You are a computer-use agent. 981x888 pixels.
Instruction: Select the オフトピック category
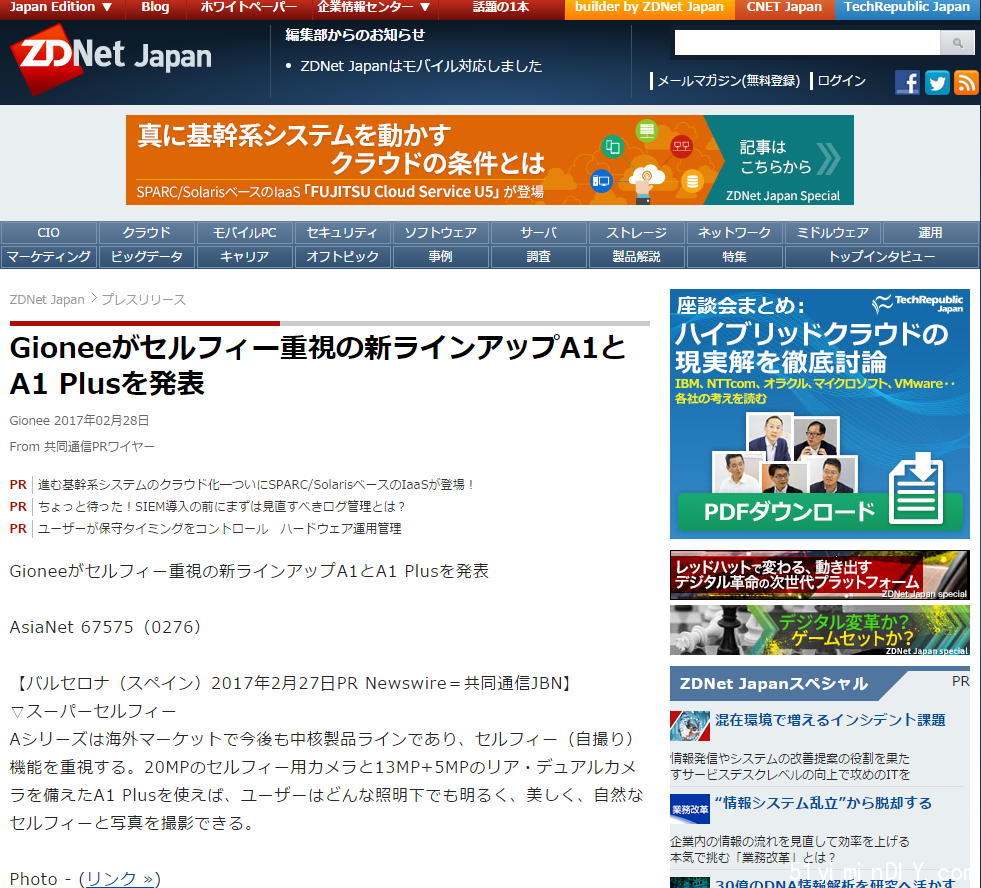342,257
